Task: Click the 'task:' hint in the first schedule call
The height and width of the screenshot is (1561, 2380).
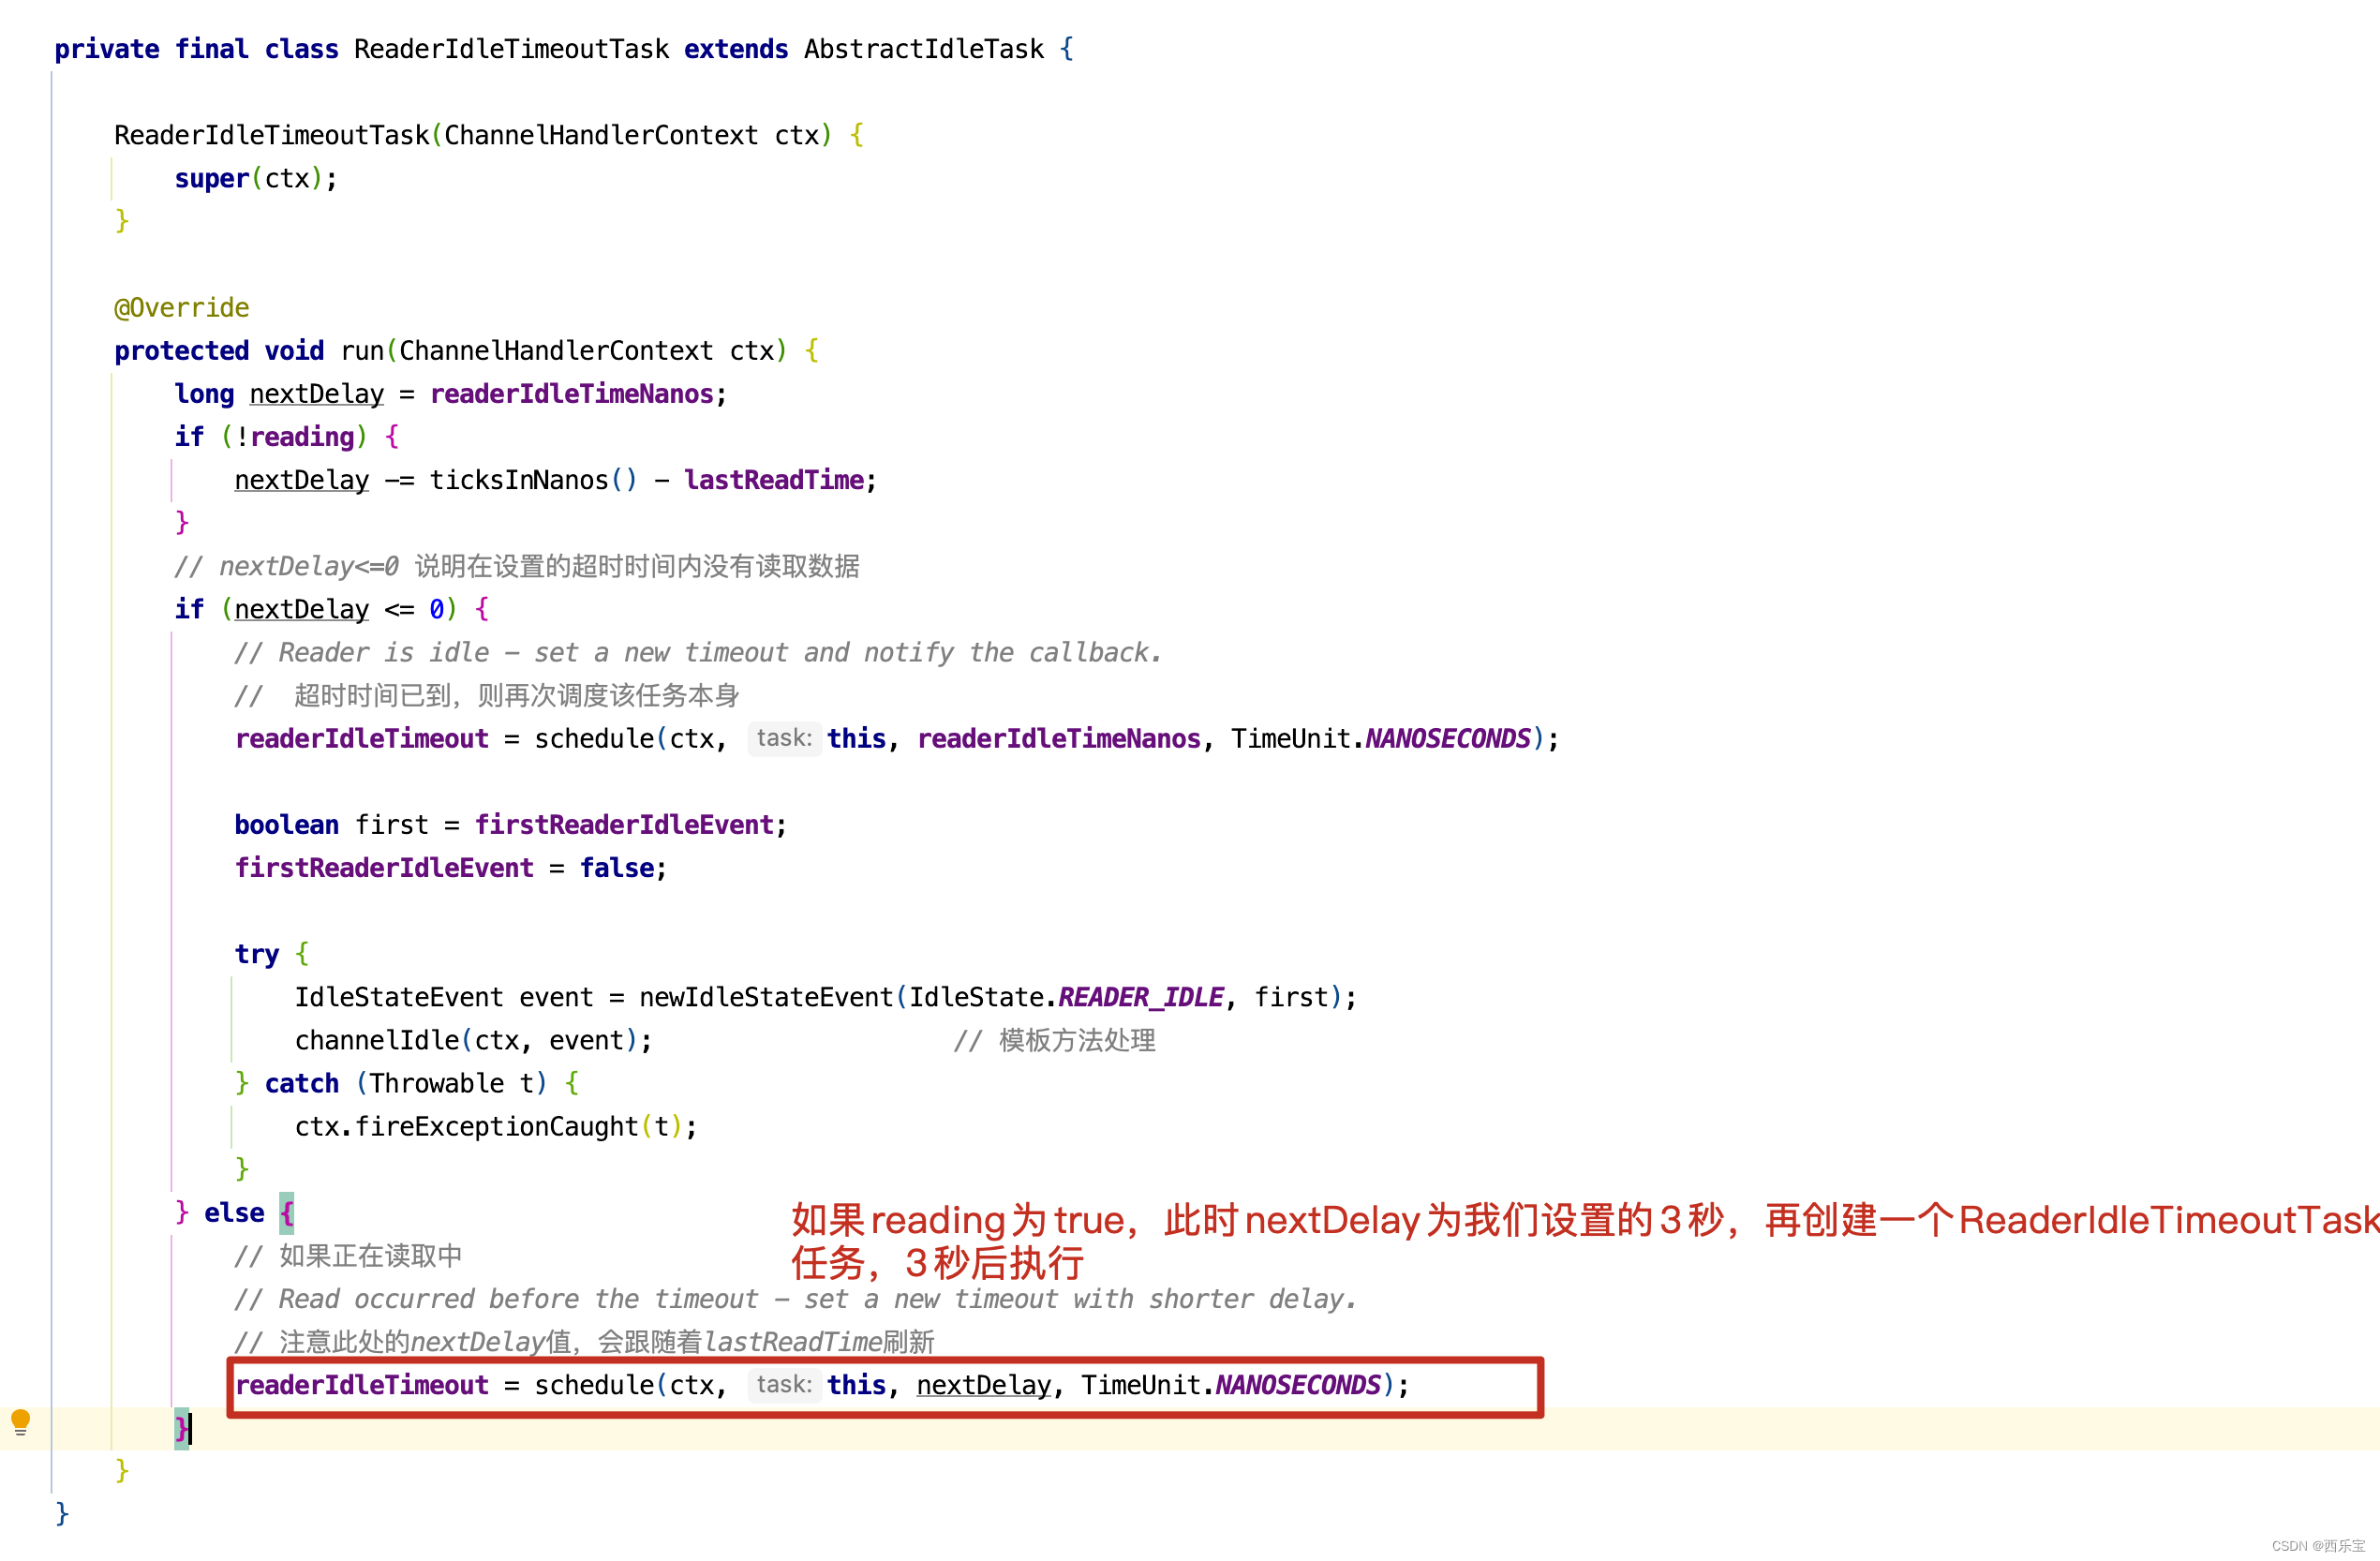Action: click(783, 738)
